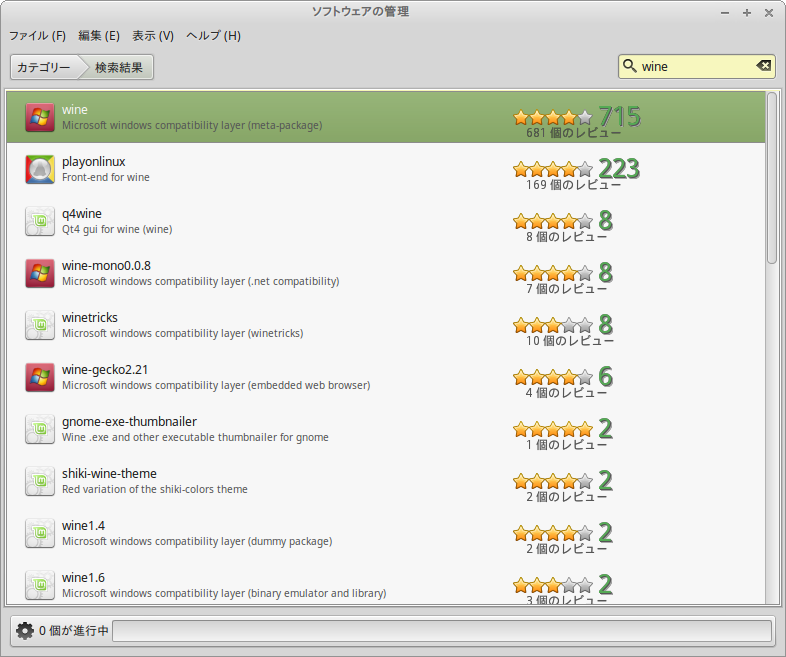Screen dimensions: 786x657
Task: Select the shiki-wine-theme title
Action: (x=109, y=474)
